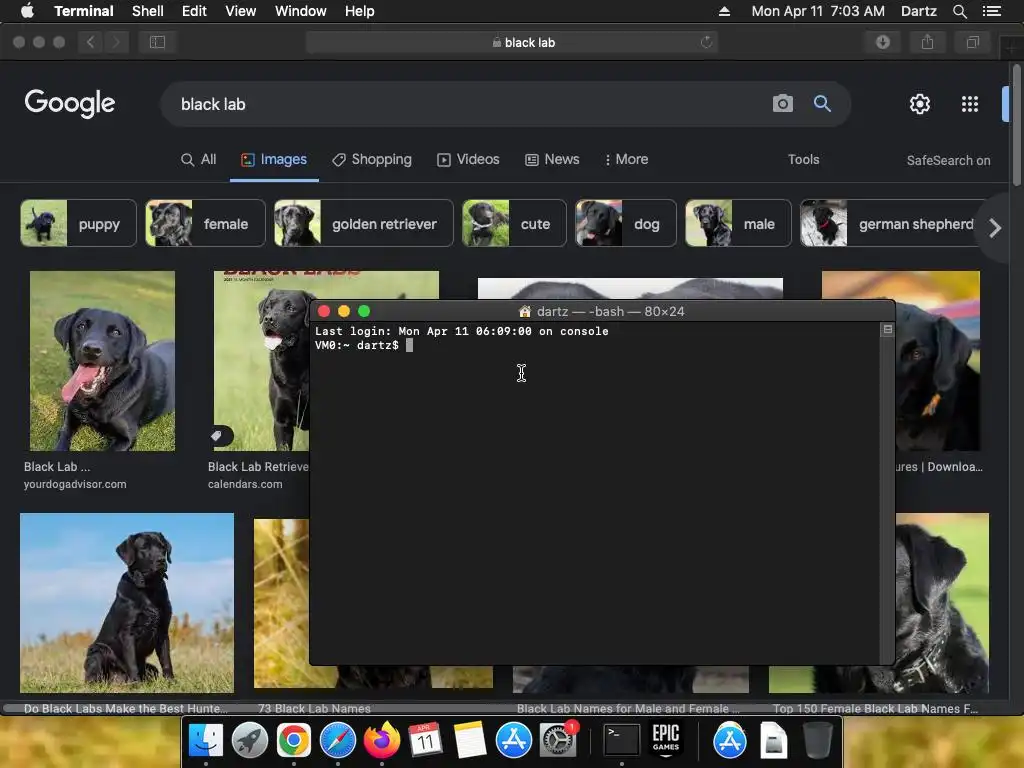The image size is (1024, 768).
Task: Switch to the Shopping tab
Action: (x=372, y=159)
